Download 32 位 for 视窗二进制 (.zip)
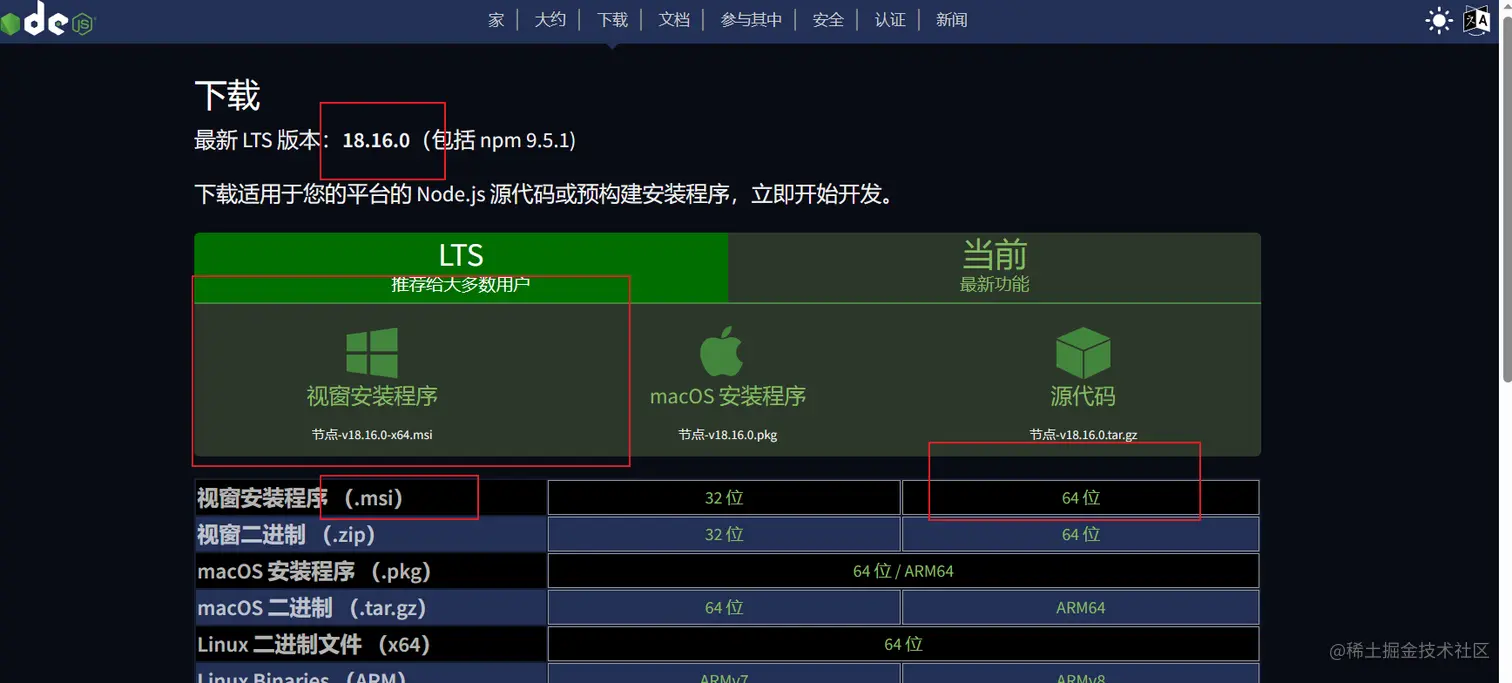Viewport: 1512px width, 683px height. tap(724, 534)
